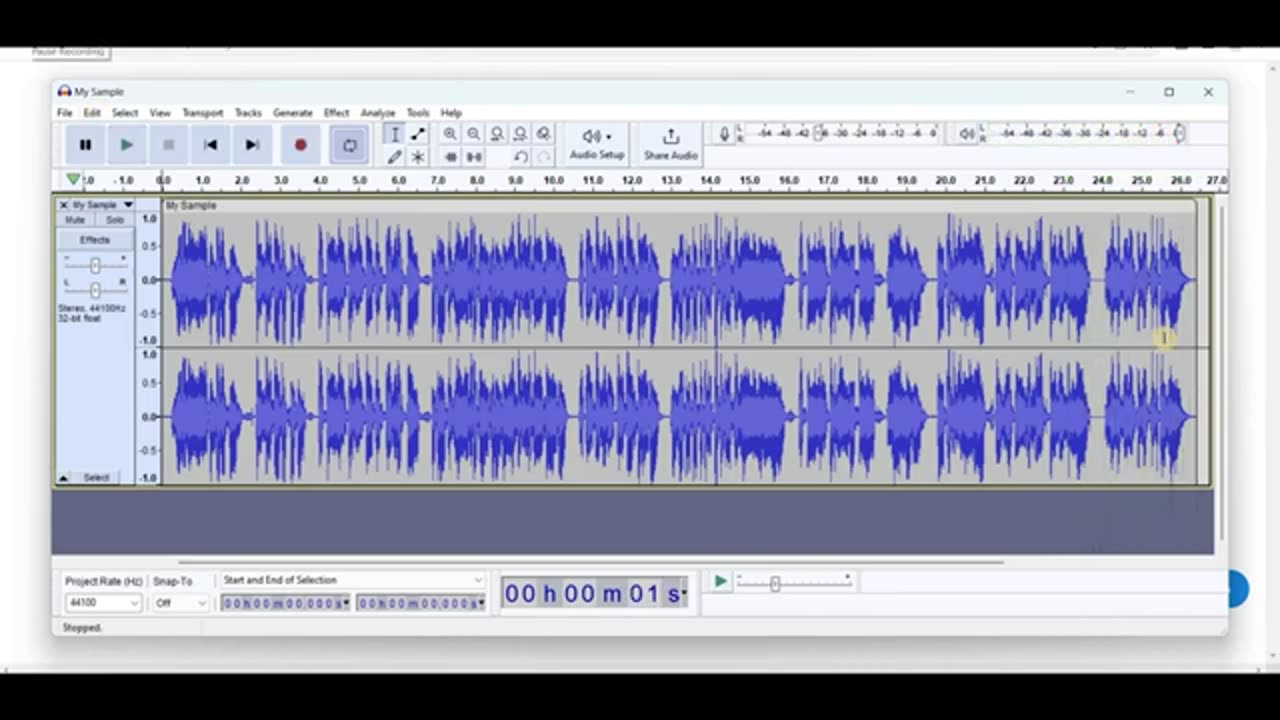
Task: Click the track Select button
Action: point(96,478)
